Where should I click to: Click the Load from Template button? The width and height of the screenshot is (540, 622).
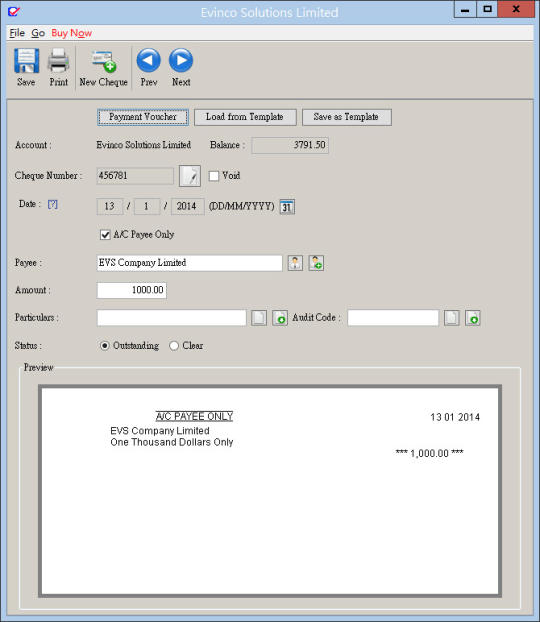click(245, 117)
